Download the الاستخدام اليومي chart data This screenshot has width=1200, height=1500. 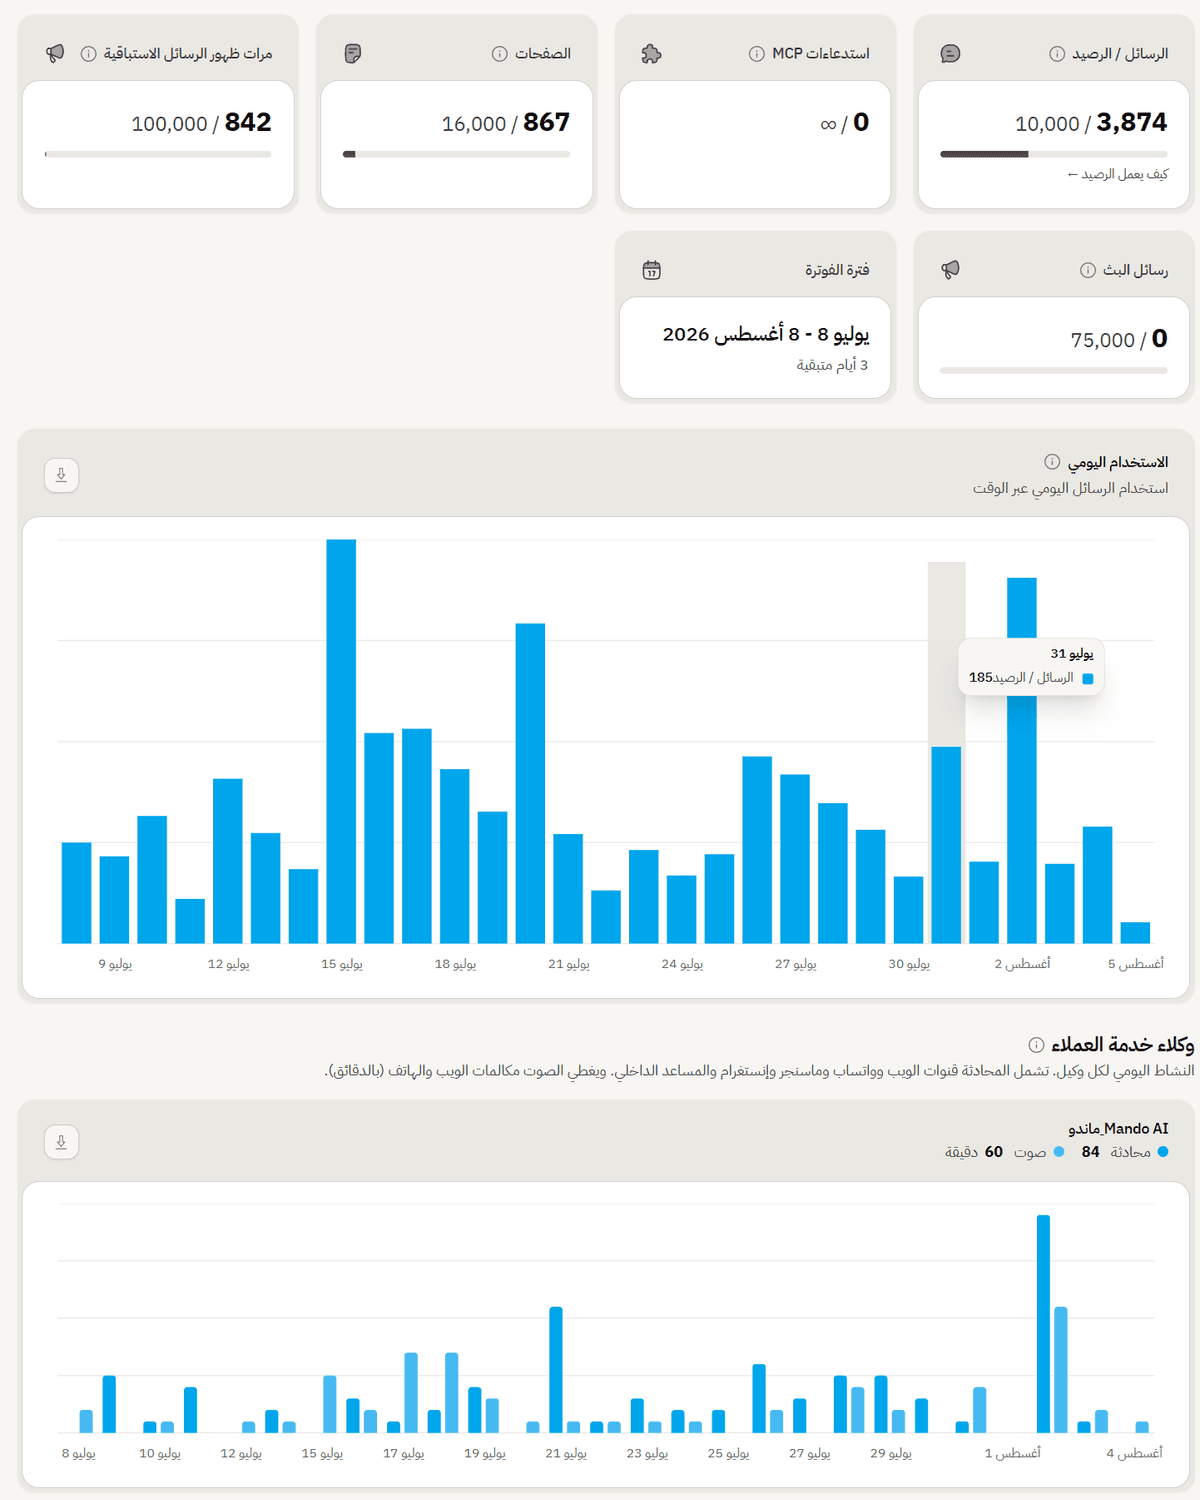(x=61, y=475)
